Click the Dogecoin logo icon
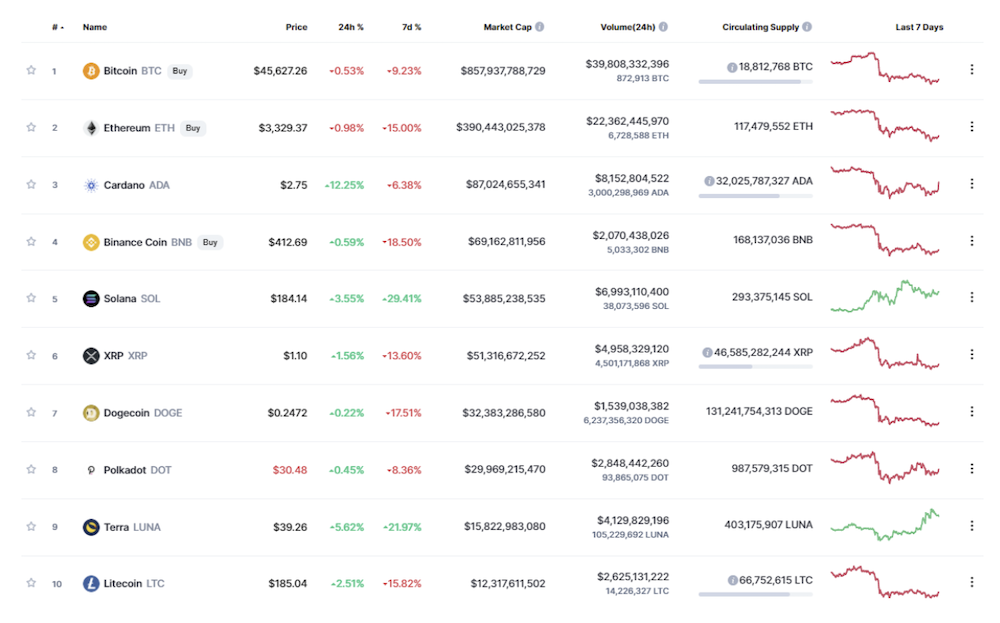Screen dimensions: 1000x623 click(91, 413)
